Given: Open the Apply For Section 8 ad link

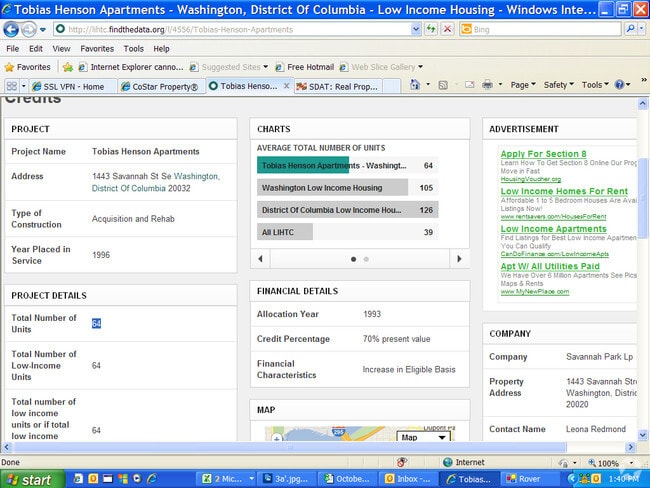Looking at the screenshot, I should pyautogui.click(x=543, y=153).
